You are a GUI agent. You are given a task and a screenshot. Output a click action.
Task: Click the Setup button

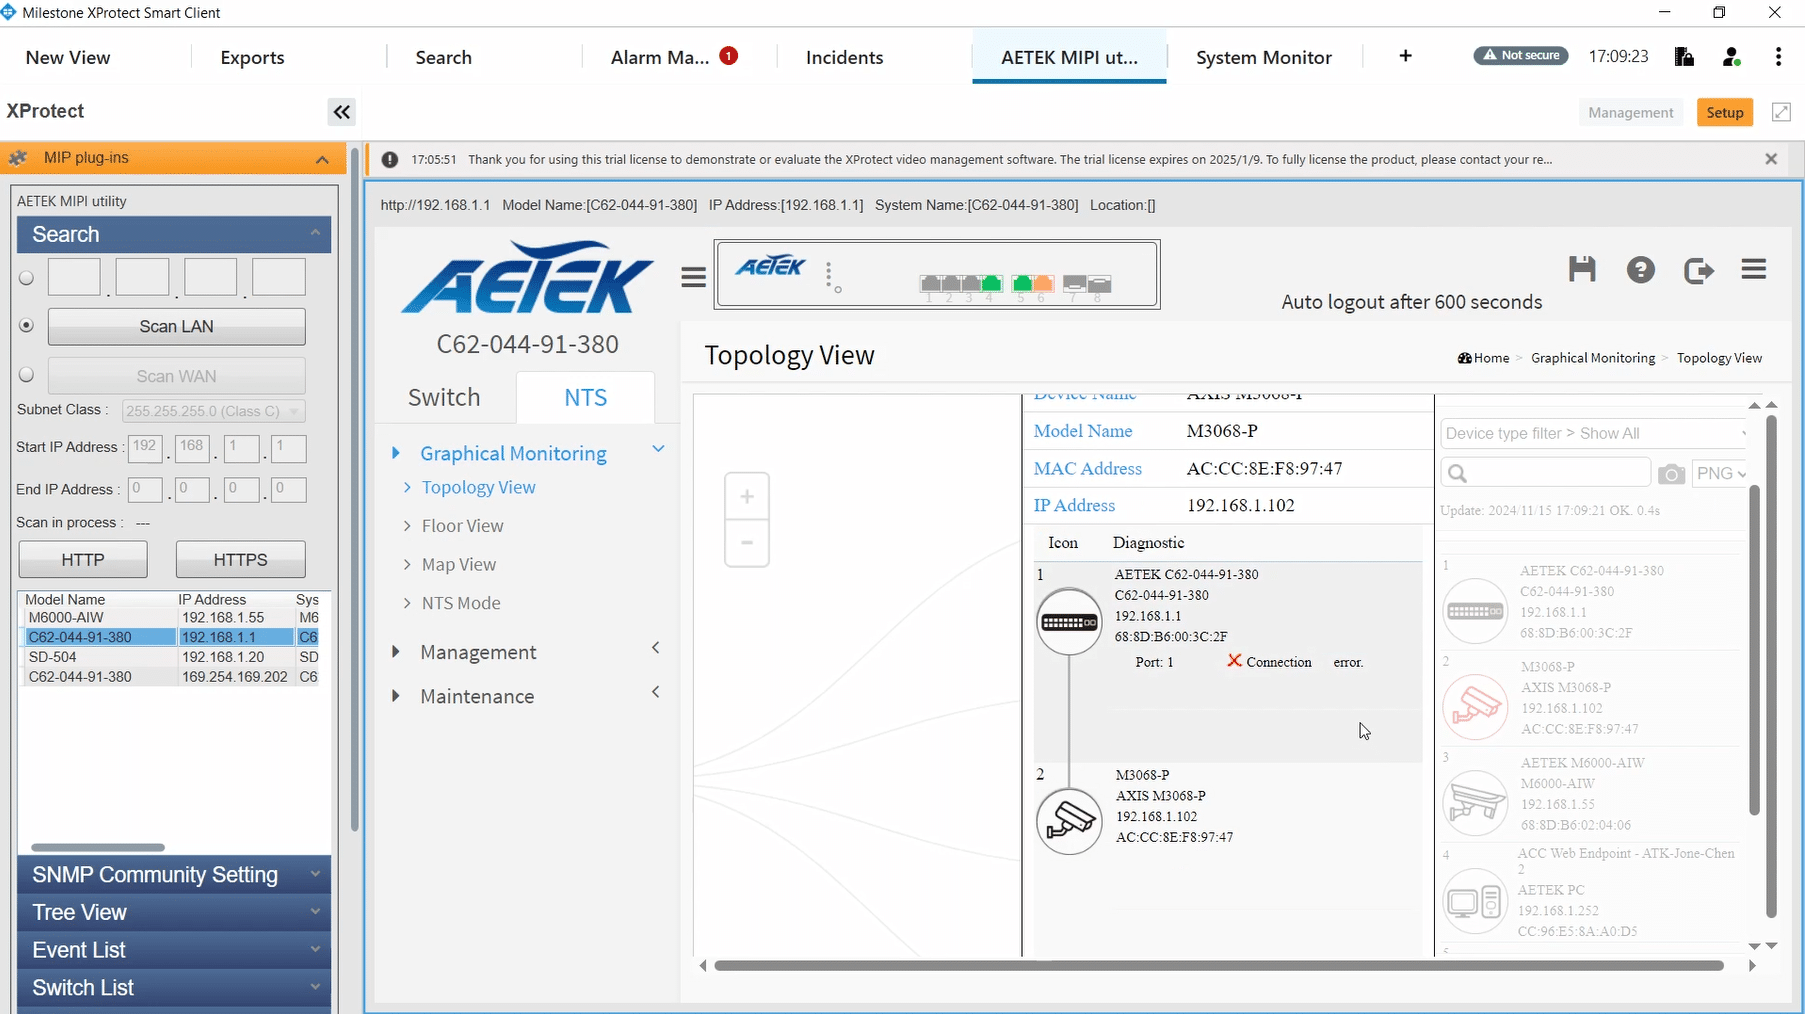coord(1724,112)
